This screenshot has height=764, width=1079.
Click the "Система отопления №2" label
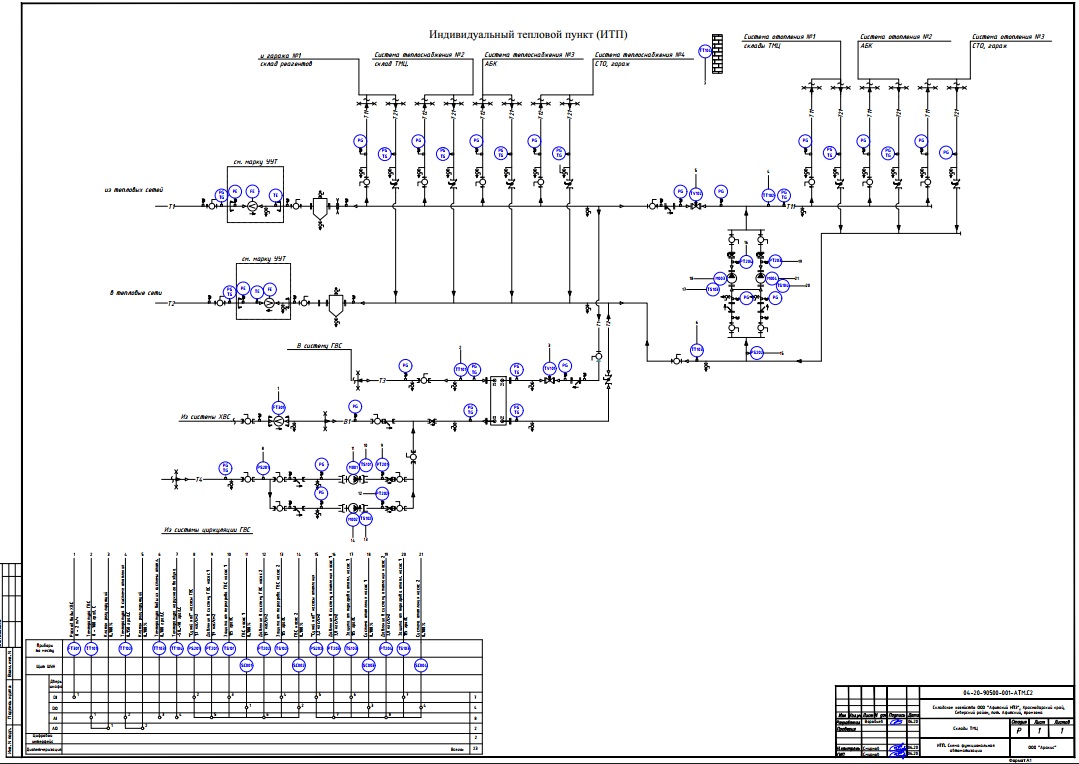pyautogui.click(x=897, y=36)
